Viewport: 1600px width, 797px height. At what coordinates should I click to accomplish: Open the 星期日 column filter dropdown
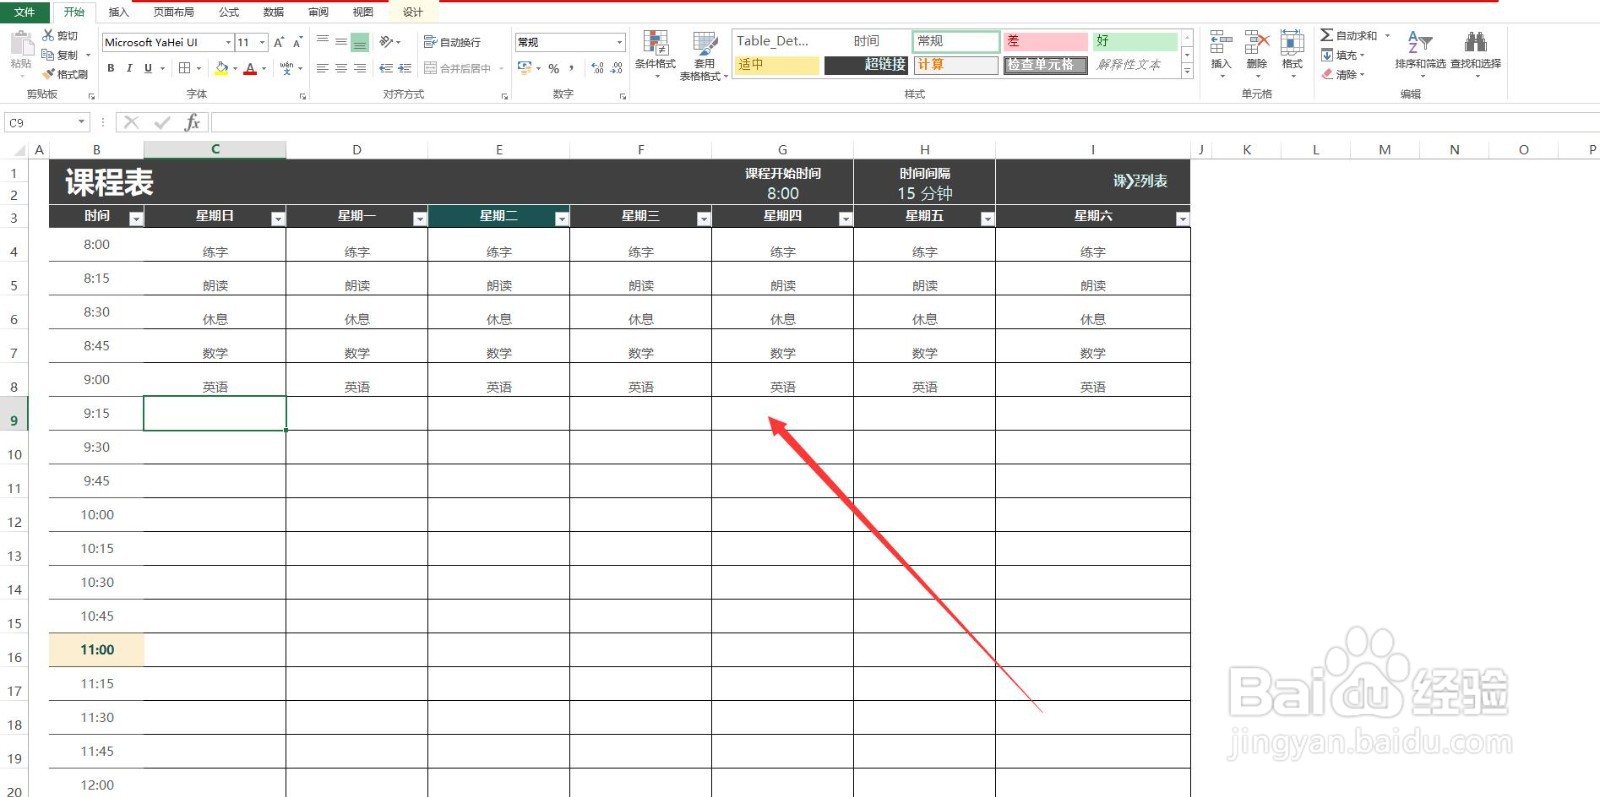(x=278, y=219)
